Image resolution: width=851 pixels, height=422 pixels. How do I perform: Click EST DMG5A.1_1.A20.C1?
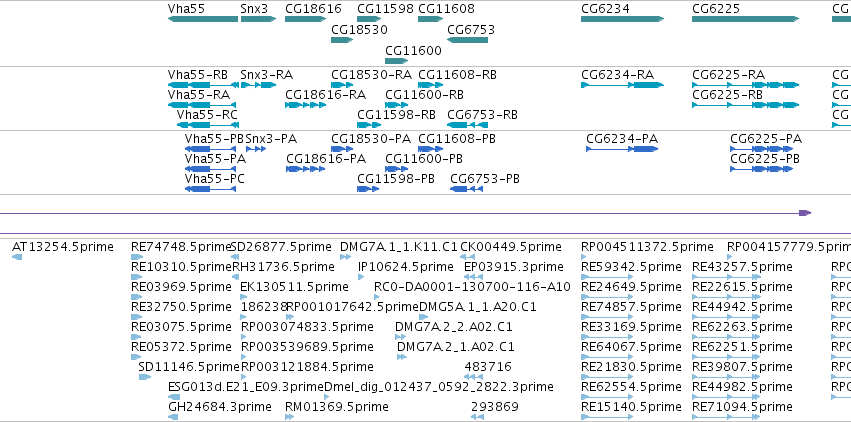pos(424,317)
